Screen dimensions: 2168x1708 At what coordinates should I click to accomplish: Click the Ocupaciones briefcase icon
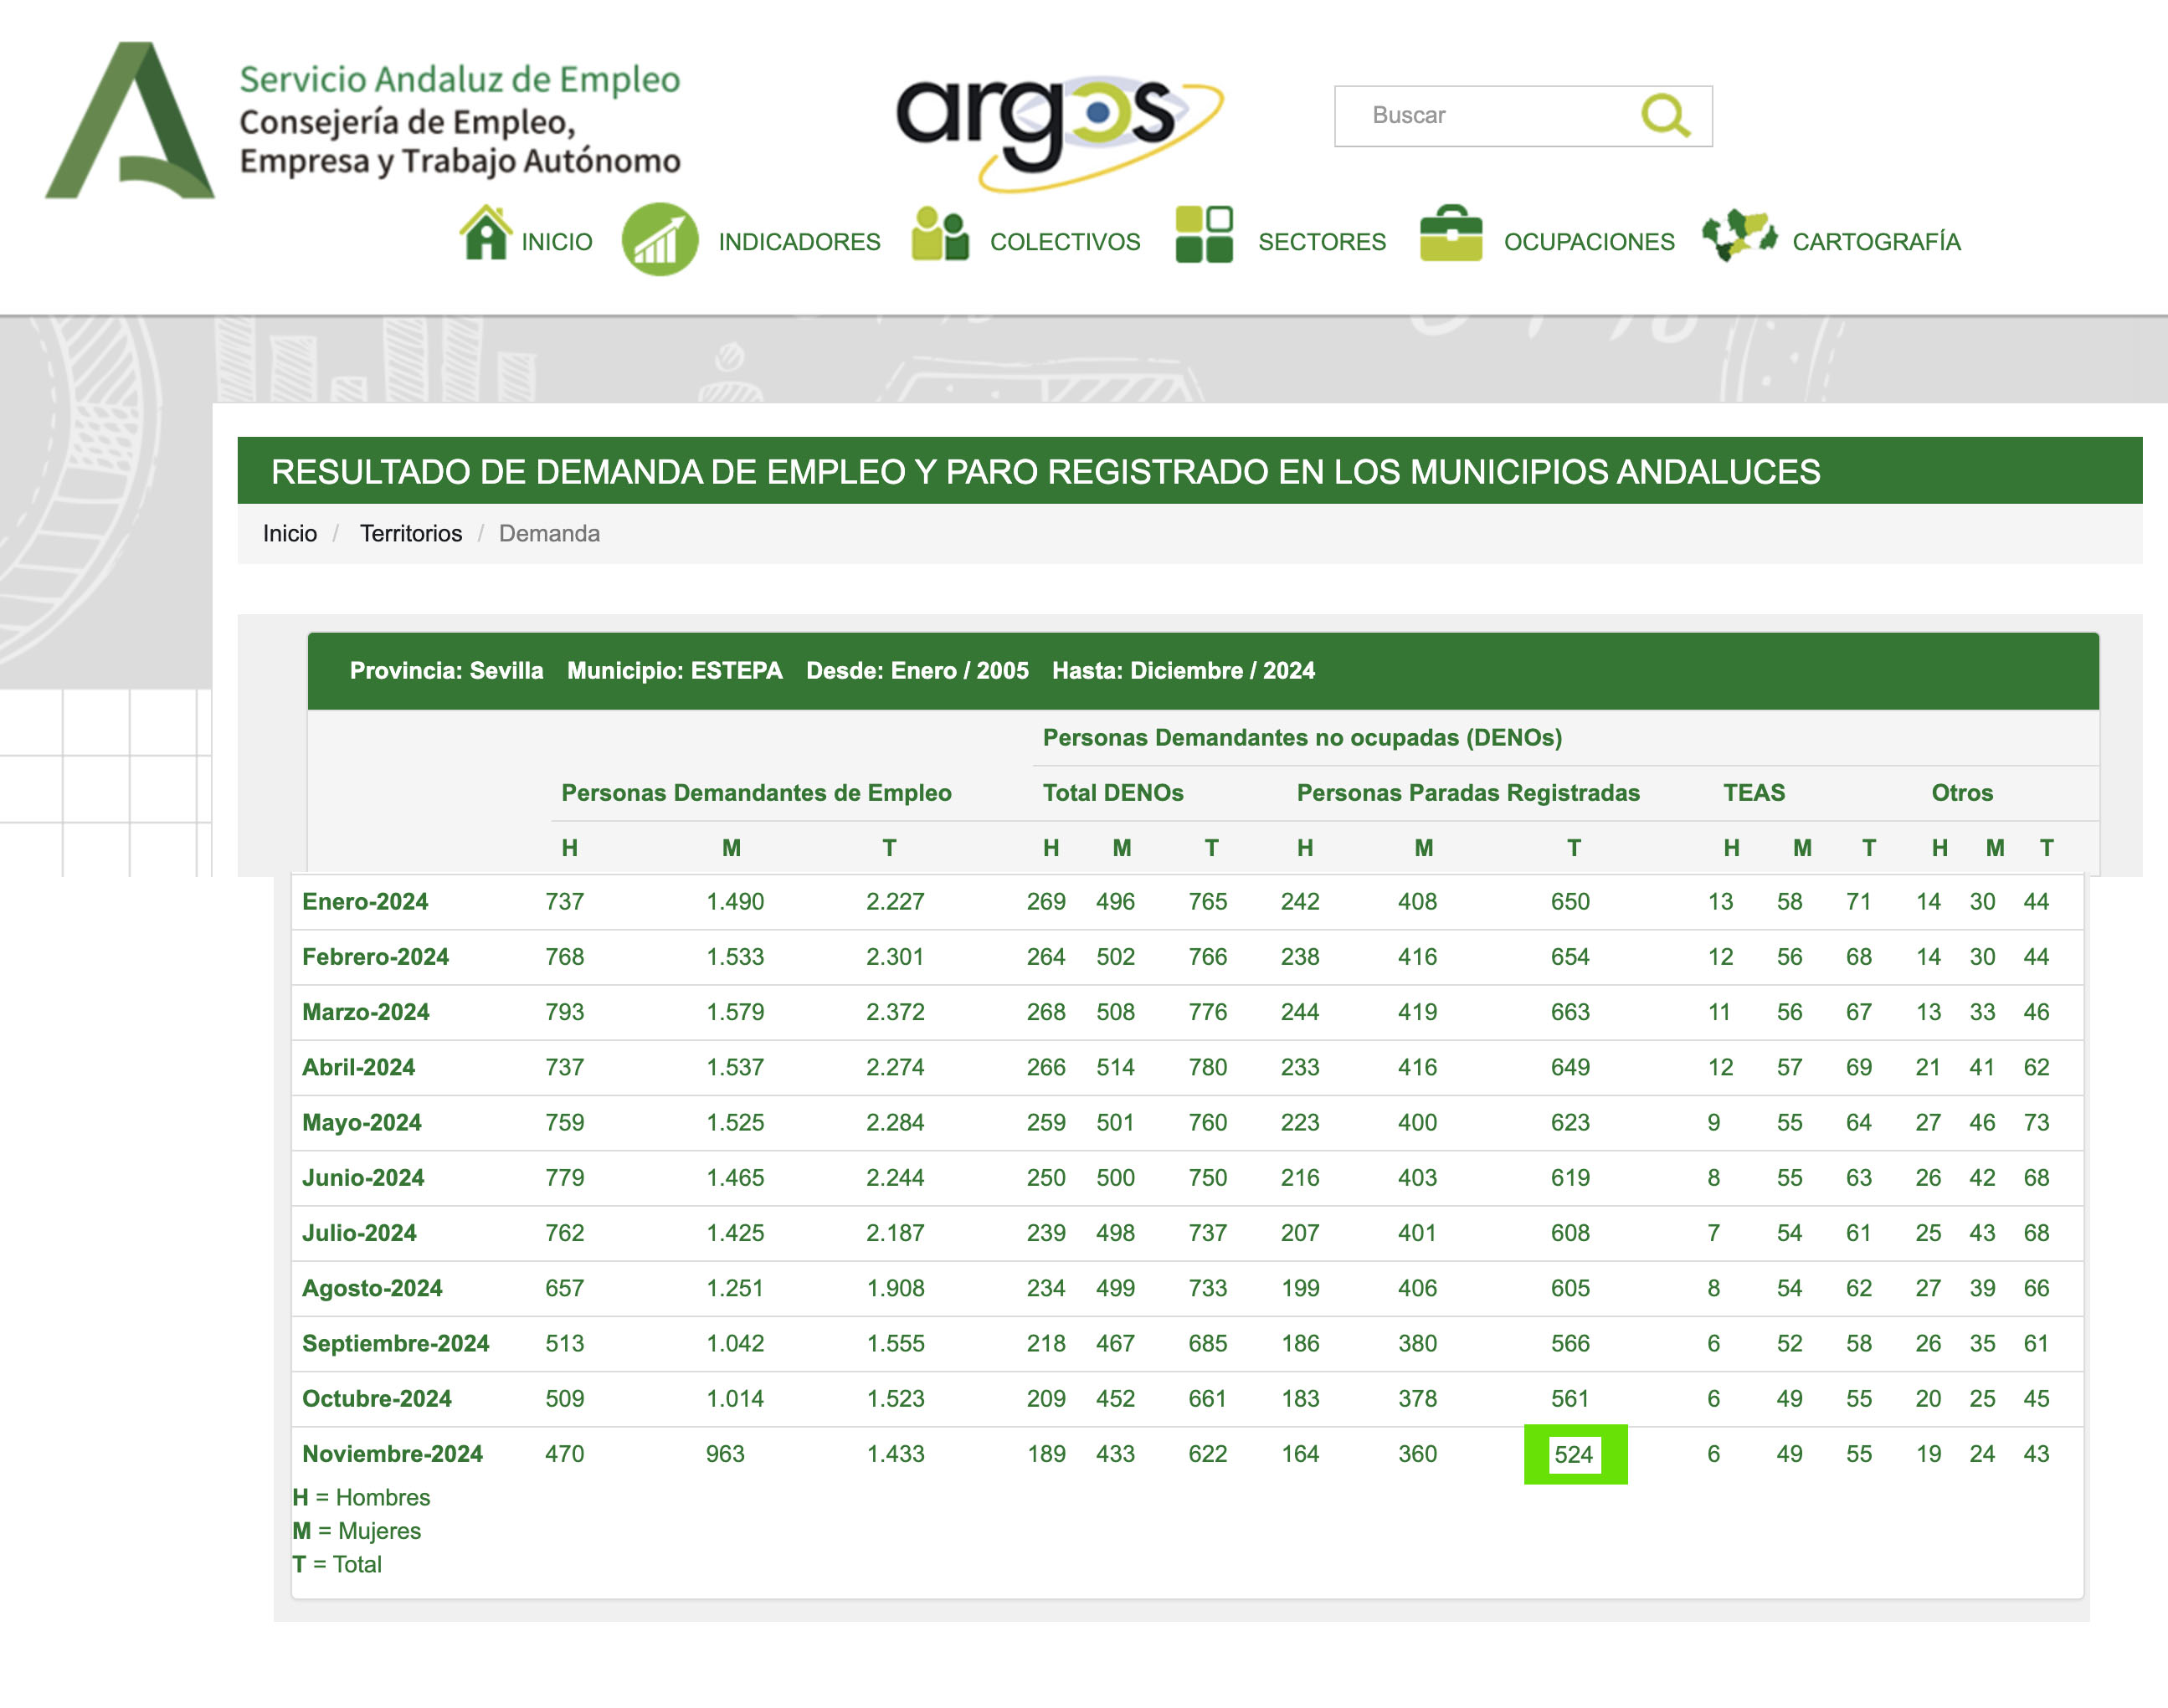pos(1450,235)
